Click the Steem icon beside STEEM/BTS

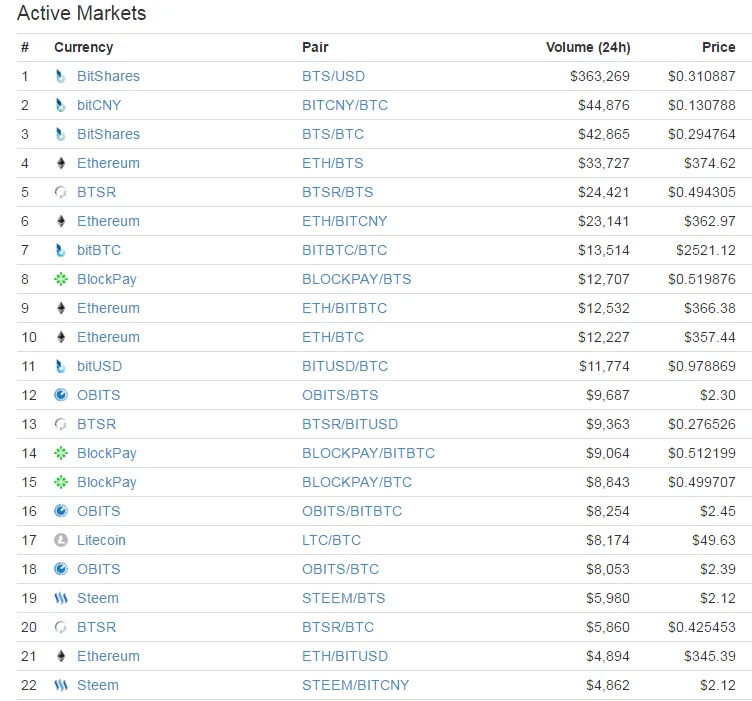tap(60, 598)
